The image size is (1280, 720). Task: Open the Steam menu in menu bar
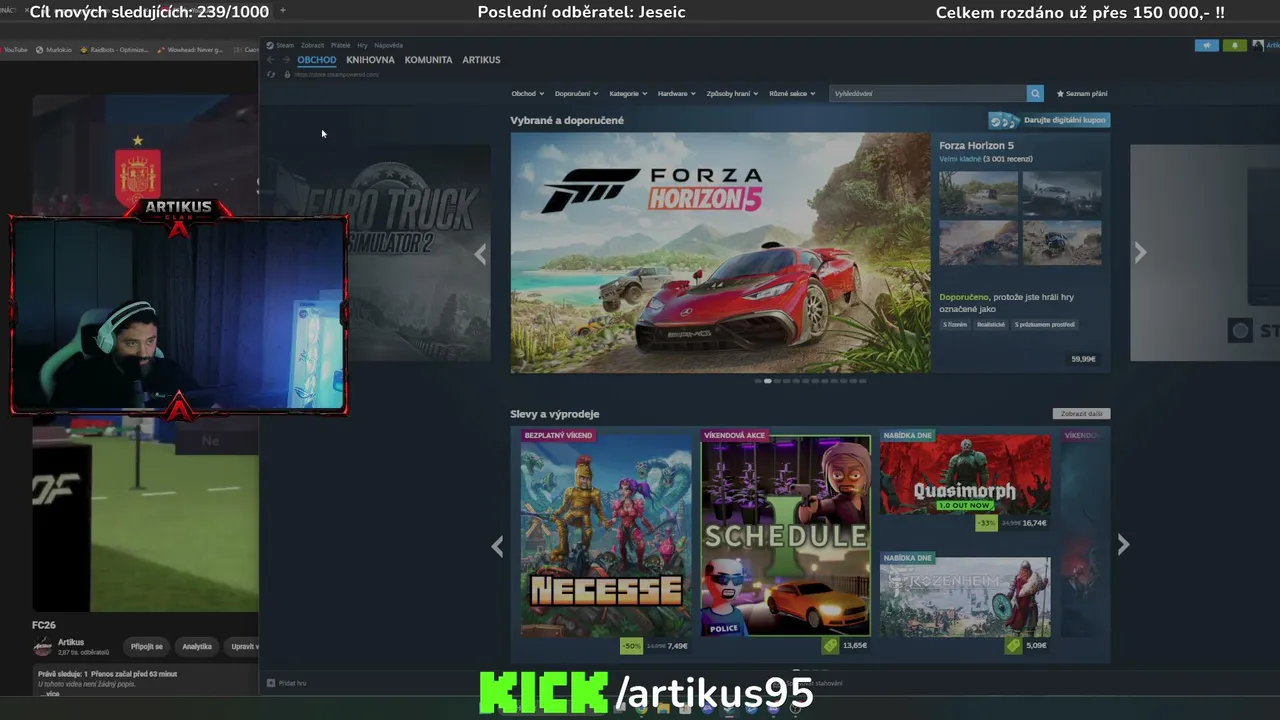(x=285, y=45)
